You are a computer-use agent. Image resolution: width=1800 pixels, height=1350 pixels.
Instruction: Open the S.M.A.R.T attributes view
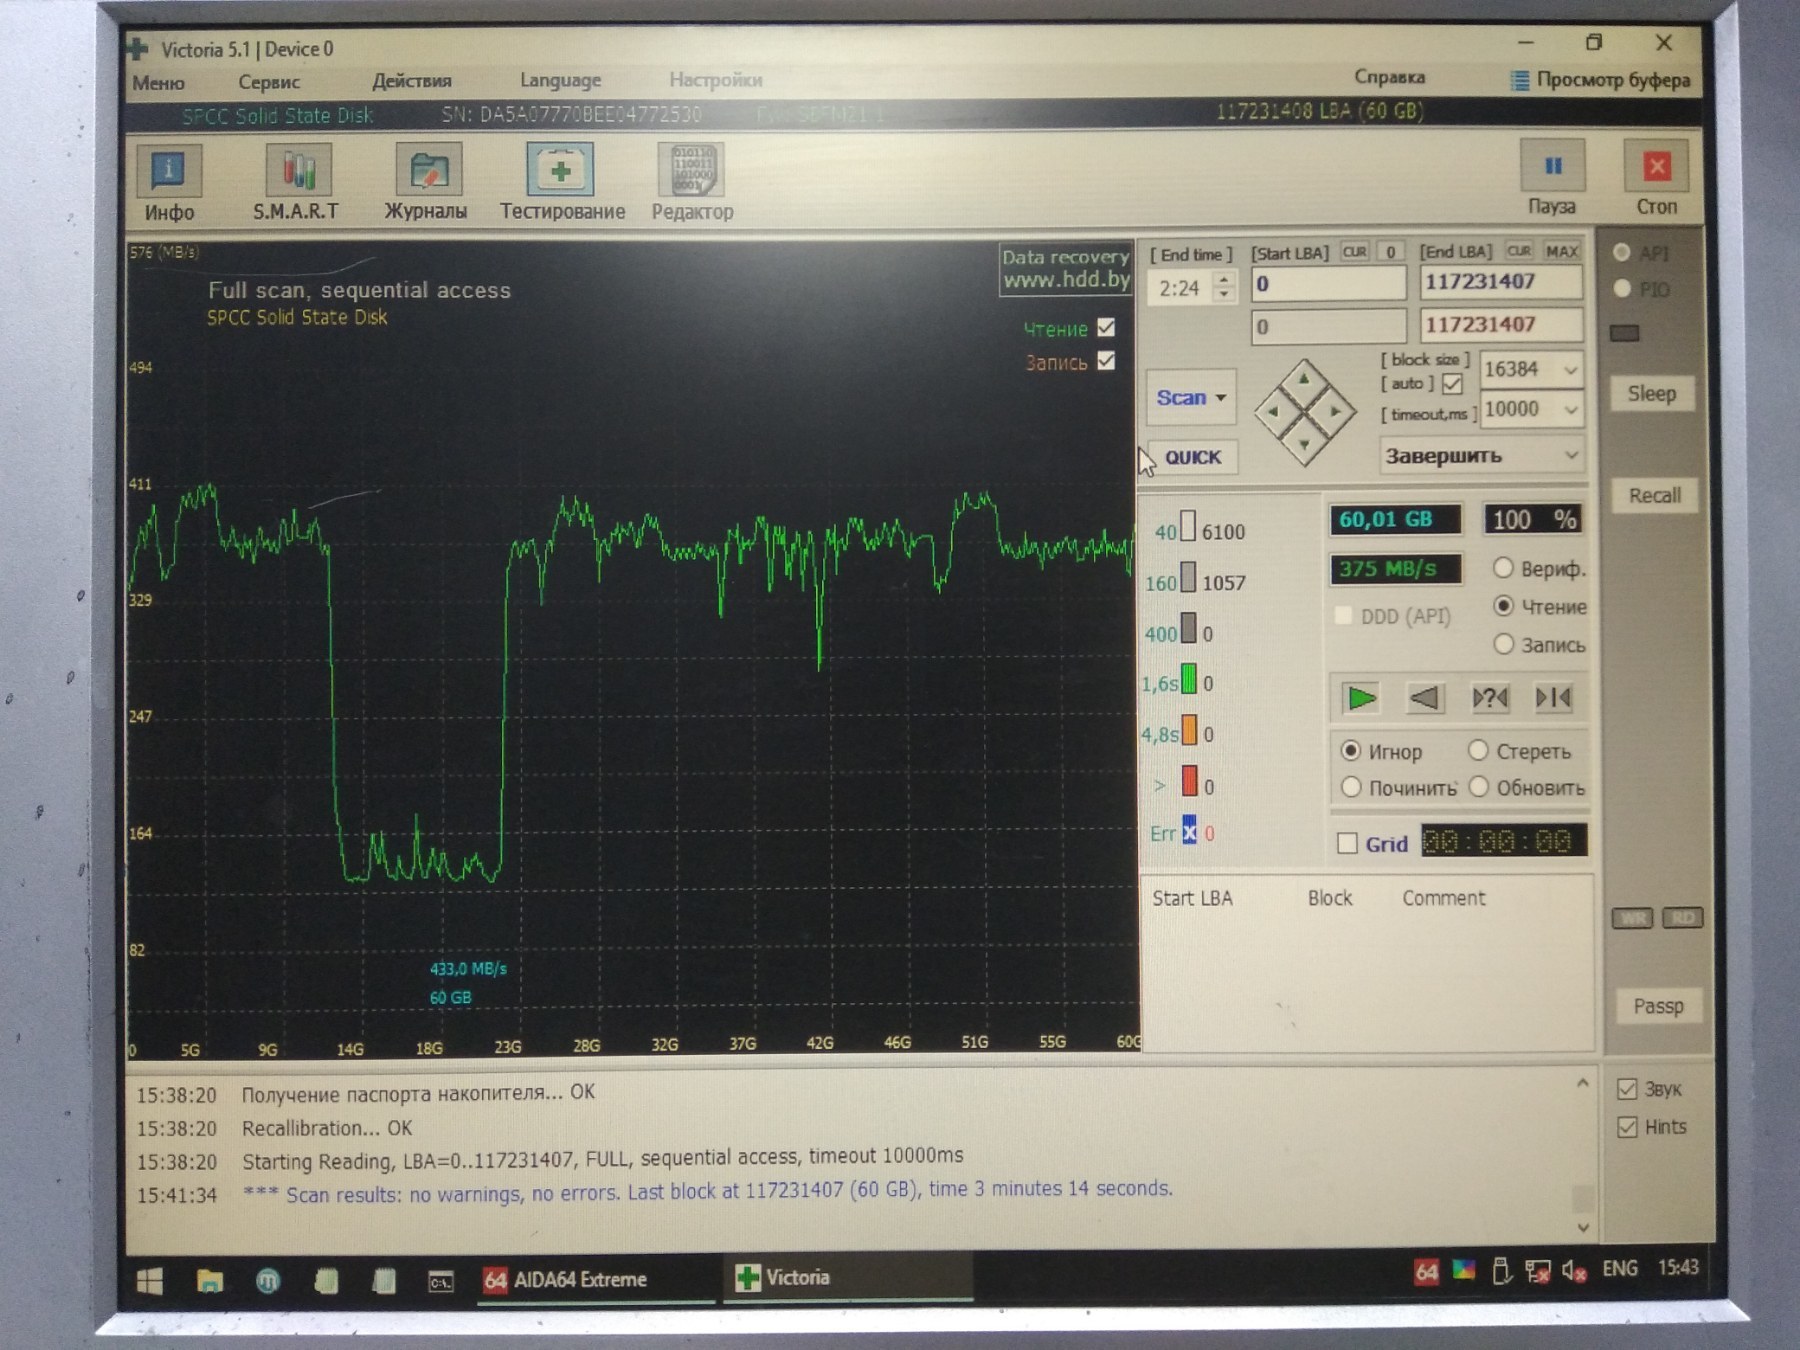(x=296, y=181)
